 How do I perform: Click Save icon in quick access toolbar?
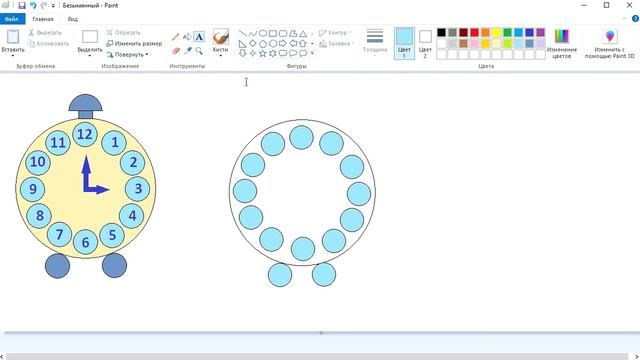(x=22, y=6)
